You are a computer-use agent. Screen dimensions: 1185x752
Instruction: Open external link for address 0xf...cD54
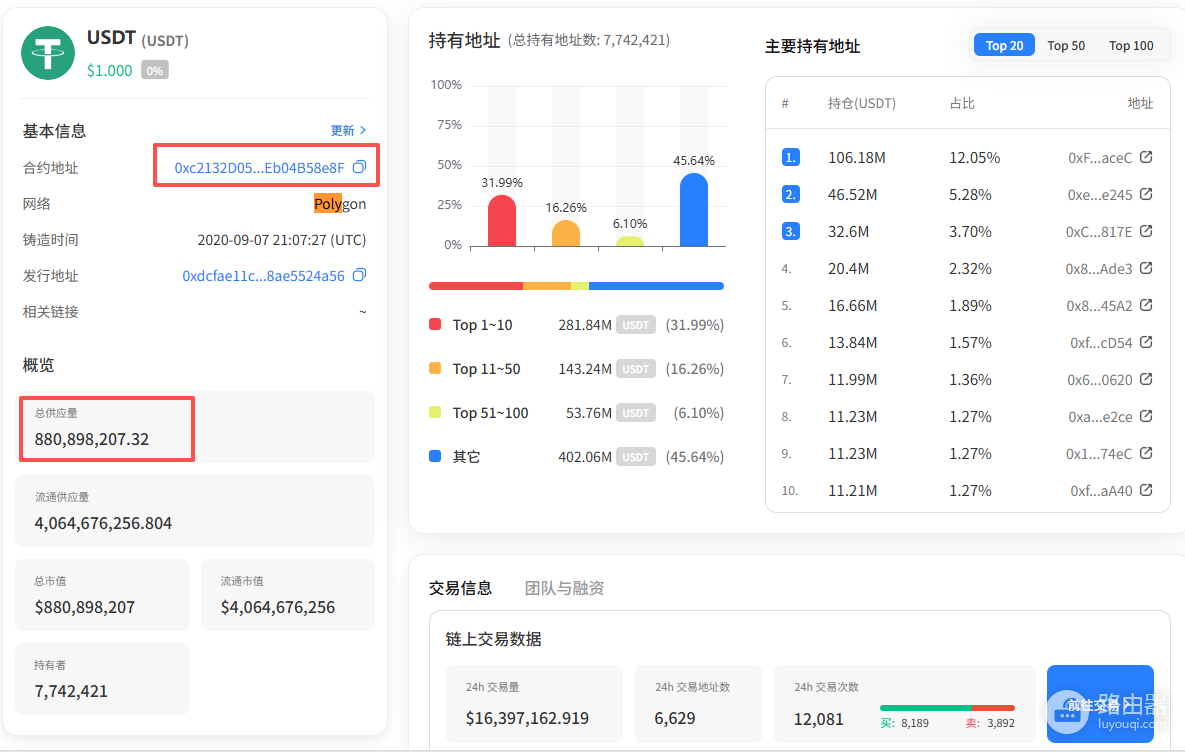[1146, 342]
